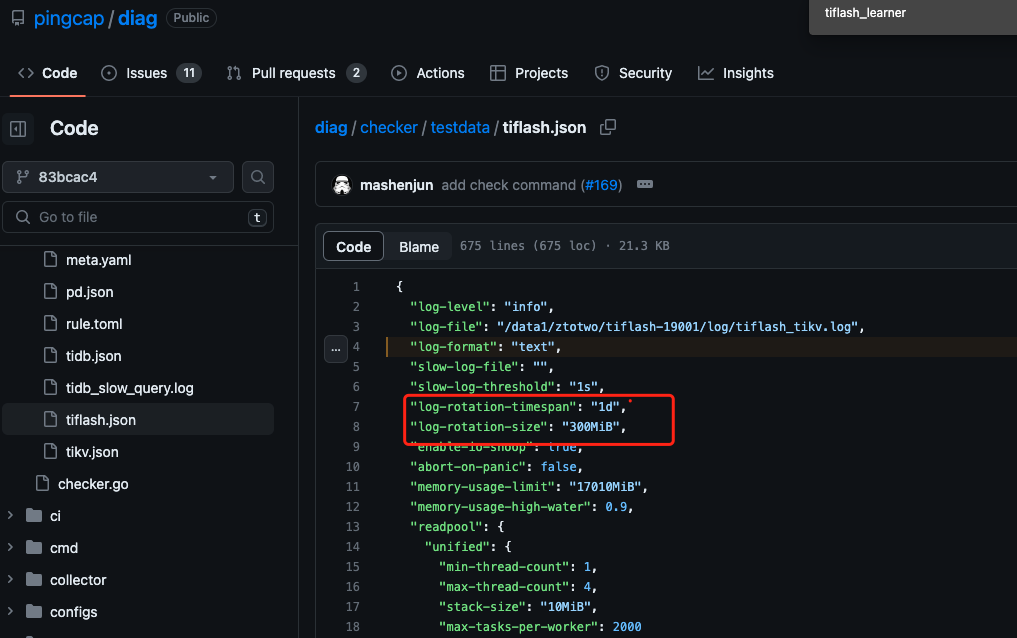Click the tidb.json file icon
Image resolution: width=1017 pixels, height=638 pixels.
50,355
